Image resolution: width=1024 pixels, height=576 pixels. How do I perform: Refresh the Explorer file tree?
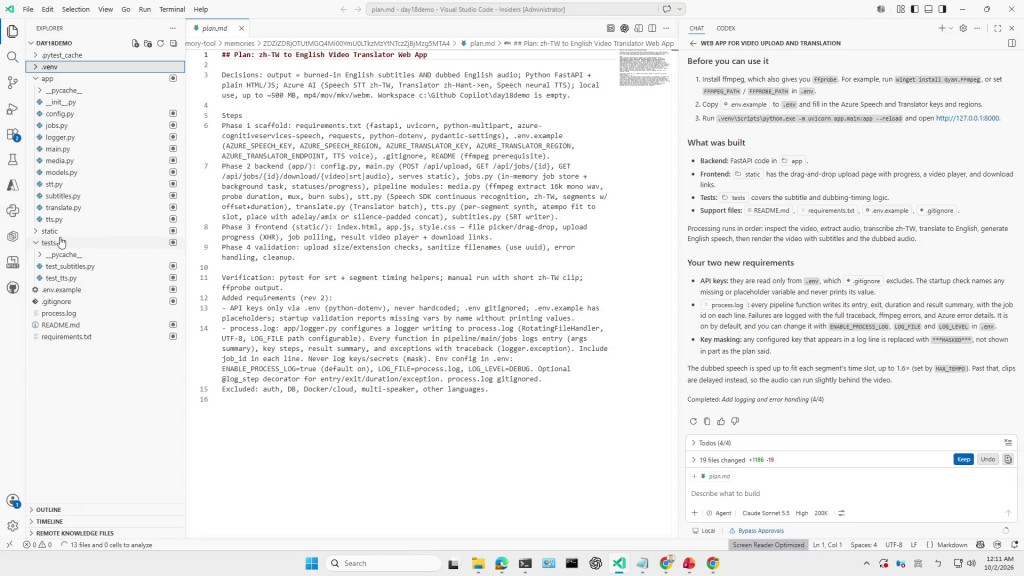(x=161, y=43)
